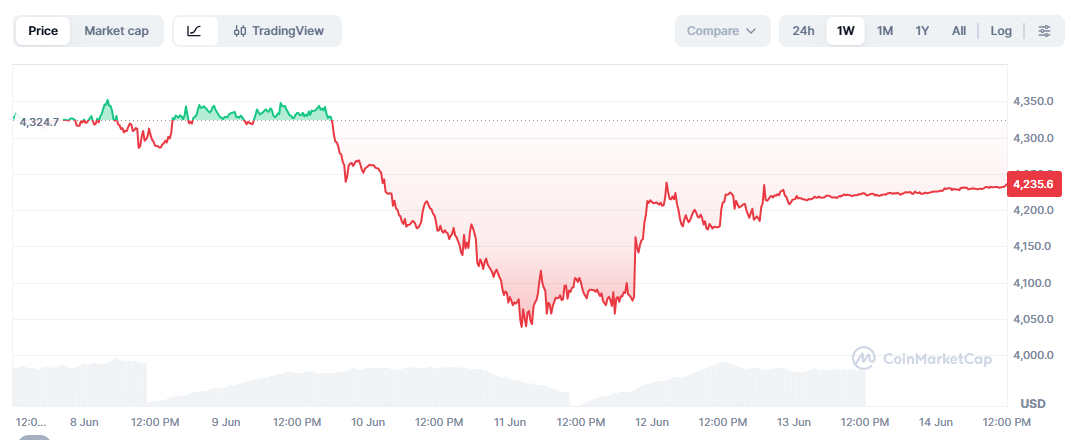Click the CoinMarketCap watermark logo
The image size is (1071, 440).
tap(921, 359)
